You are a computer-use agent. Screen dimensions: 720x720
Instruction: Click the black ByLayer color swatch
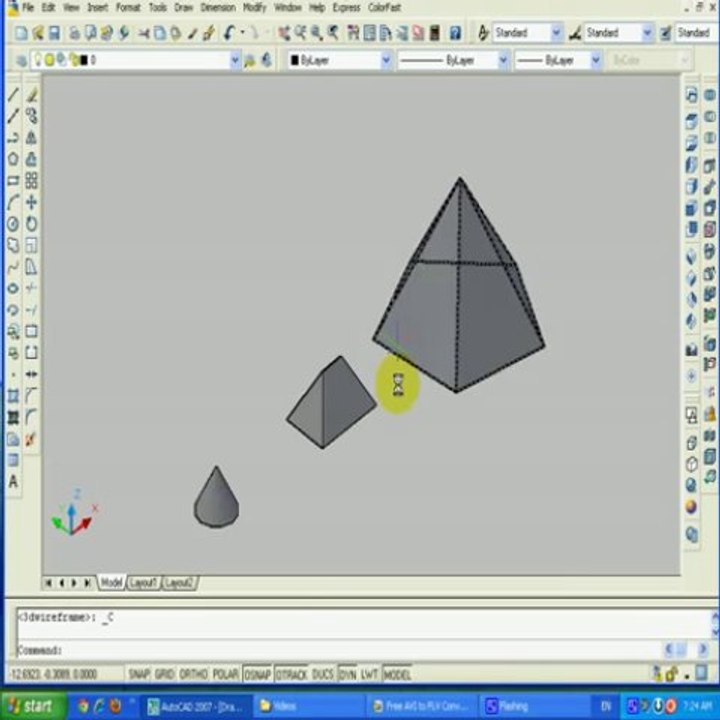[x=295, y=60]
